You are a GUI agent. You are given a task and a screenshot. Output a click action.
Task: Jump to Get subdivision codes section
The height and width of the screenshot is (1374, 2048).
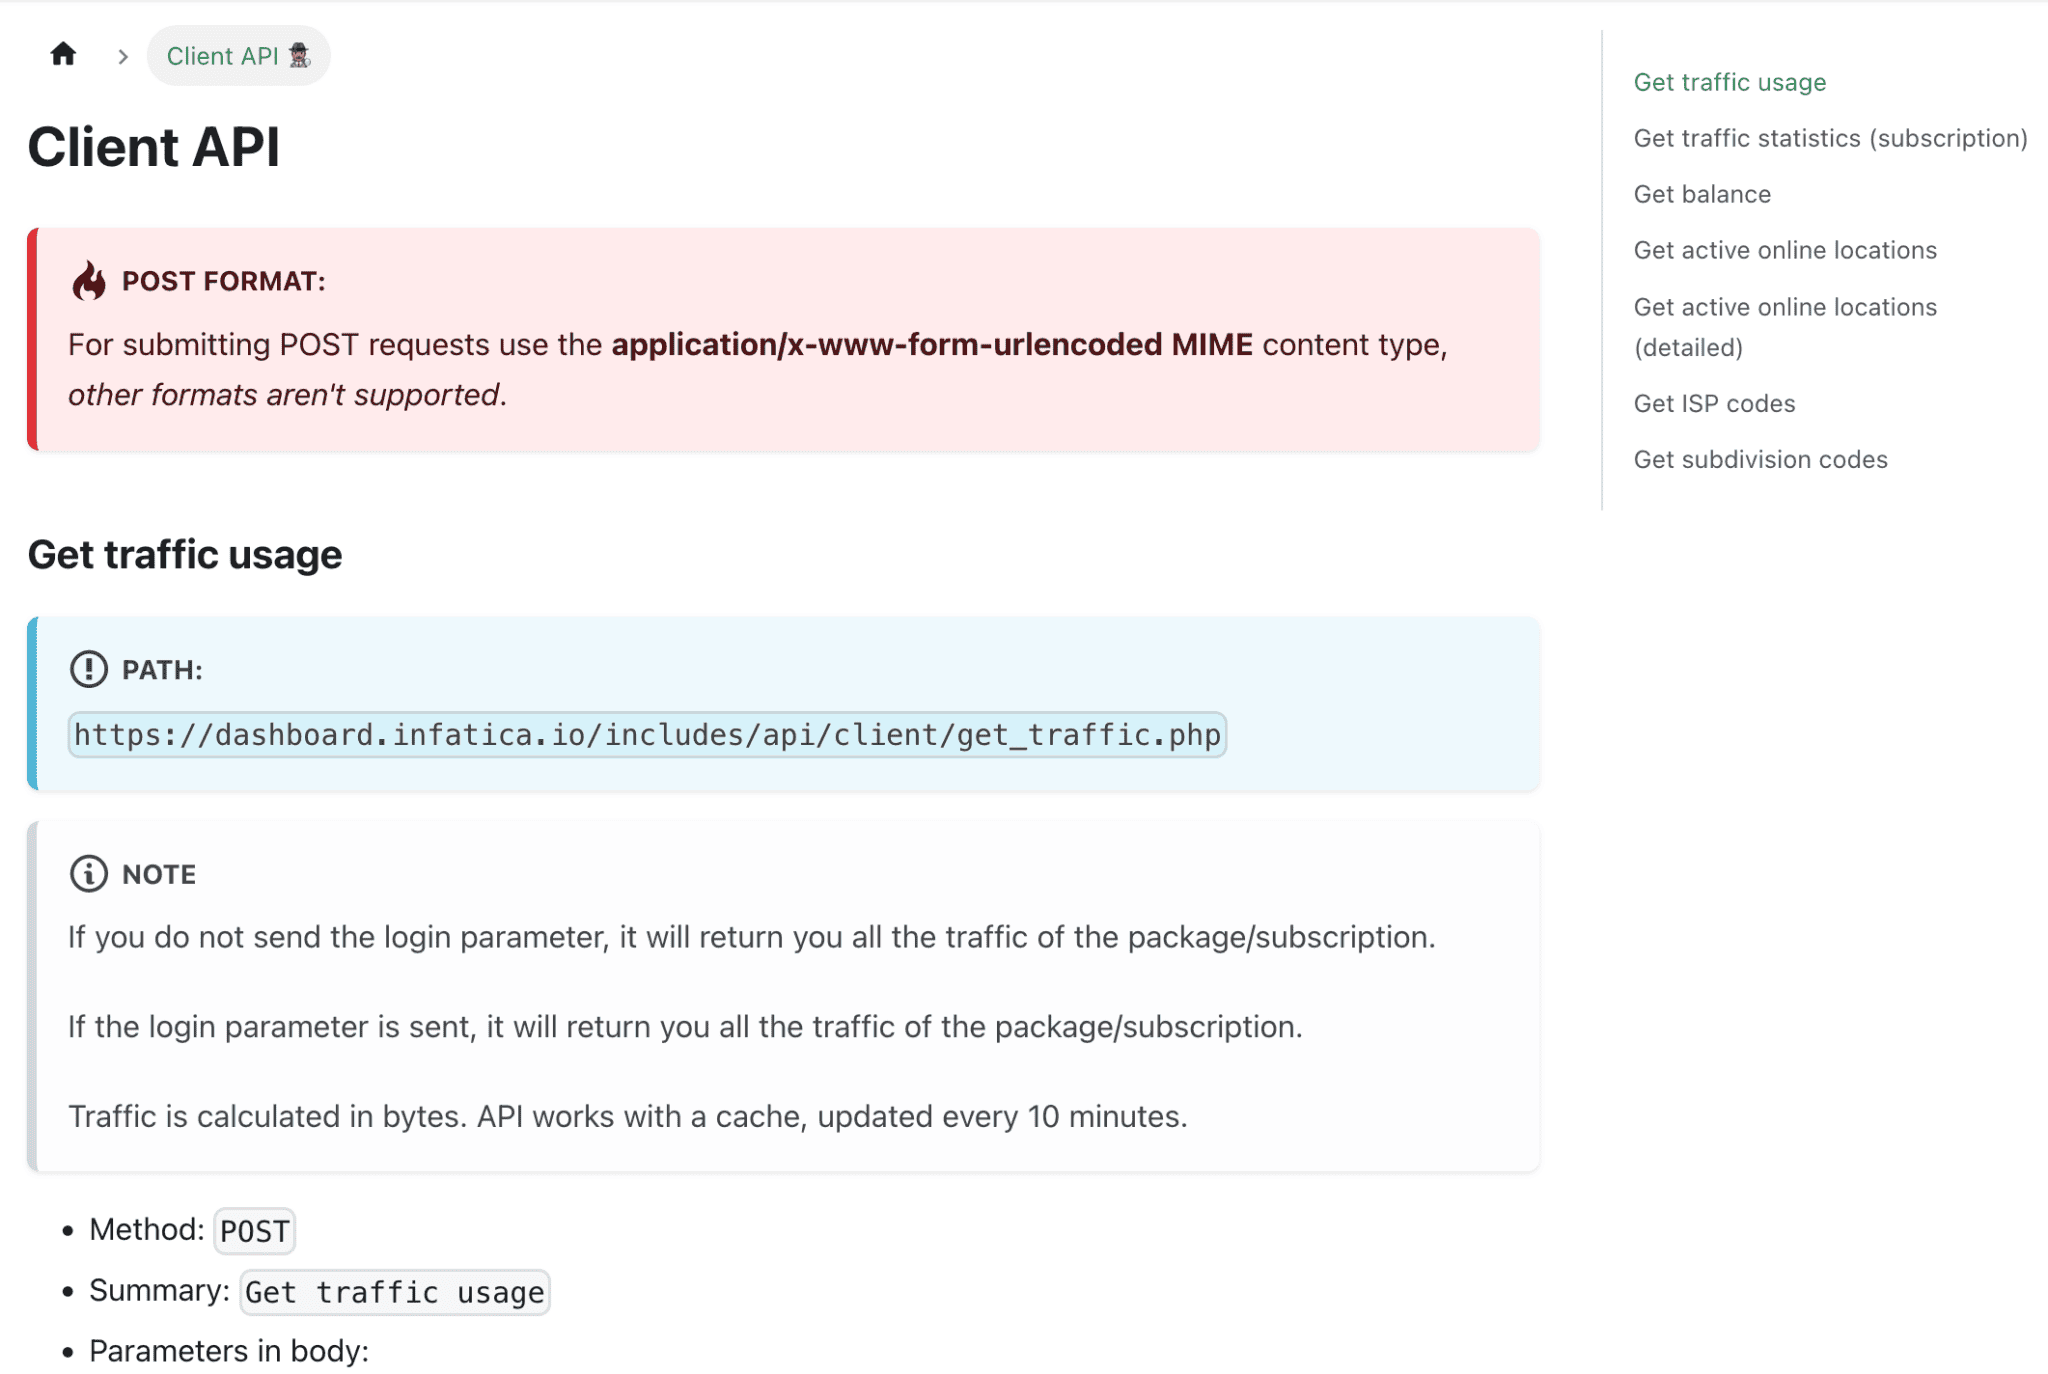(x=1760, y=459)
